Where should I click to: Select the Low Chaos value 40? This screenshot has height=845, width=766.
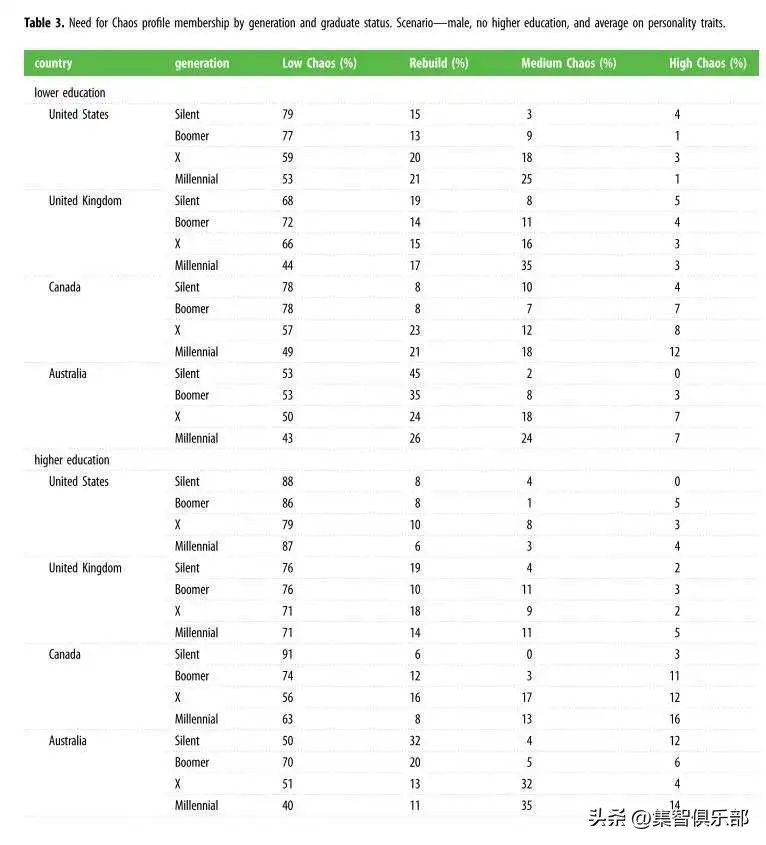pos(288,805)
